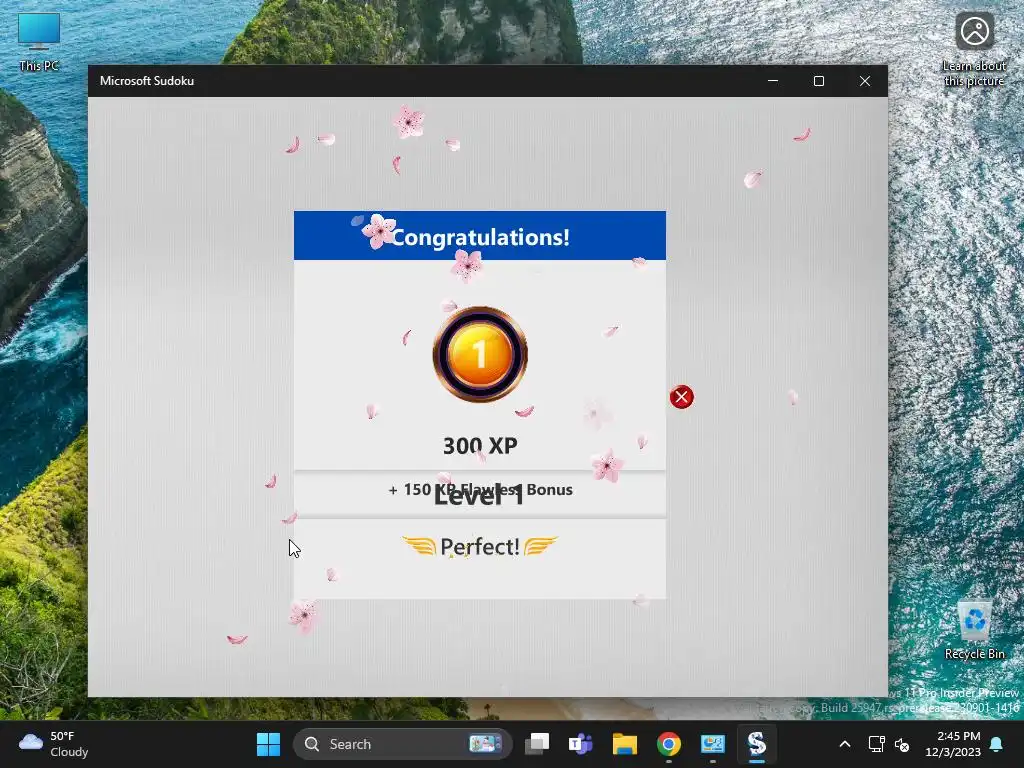Minimize the Microsoft Sudoku window

click(773, 81)
